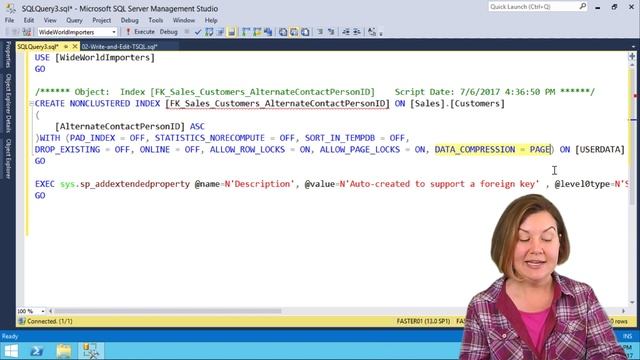Click 'FASTER01 (13.0 SP1)' in status bar
Viewport: 640px width, 360px height.
[423, 321]
